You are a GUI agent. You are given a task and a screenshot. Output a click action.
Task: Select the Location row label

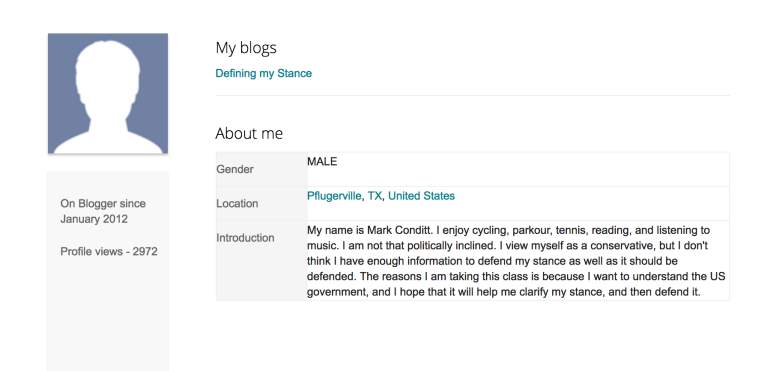237,203
